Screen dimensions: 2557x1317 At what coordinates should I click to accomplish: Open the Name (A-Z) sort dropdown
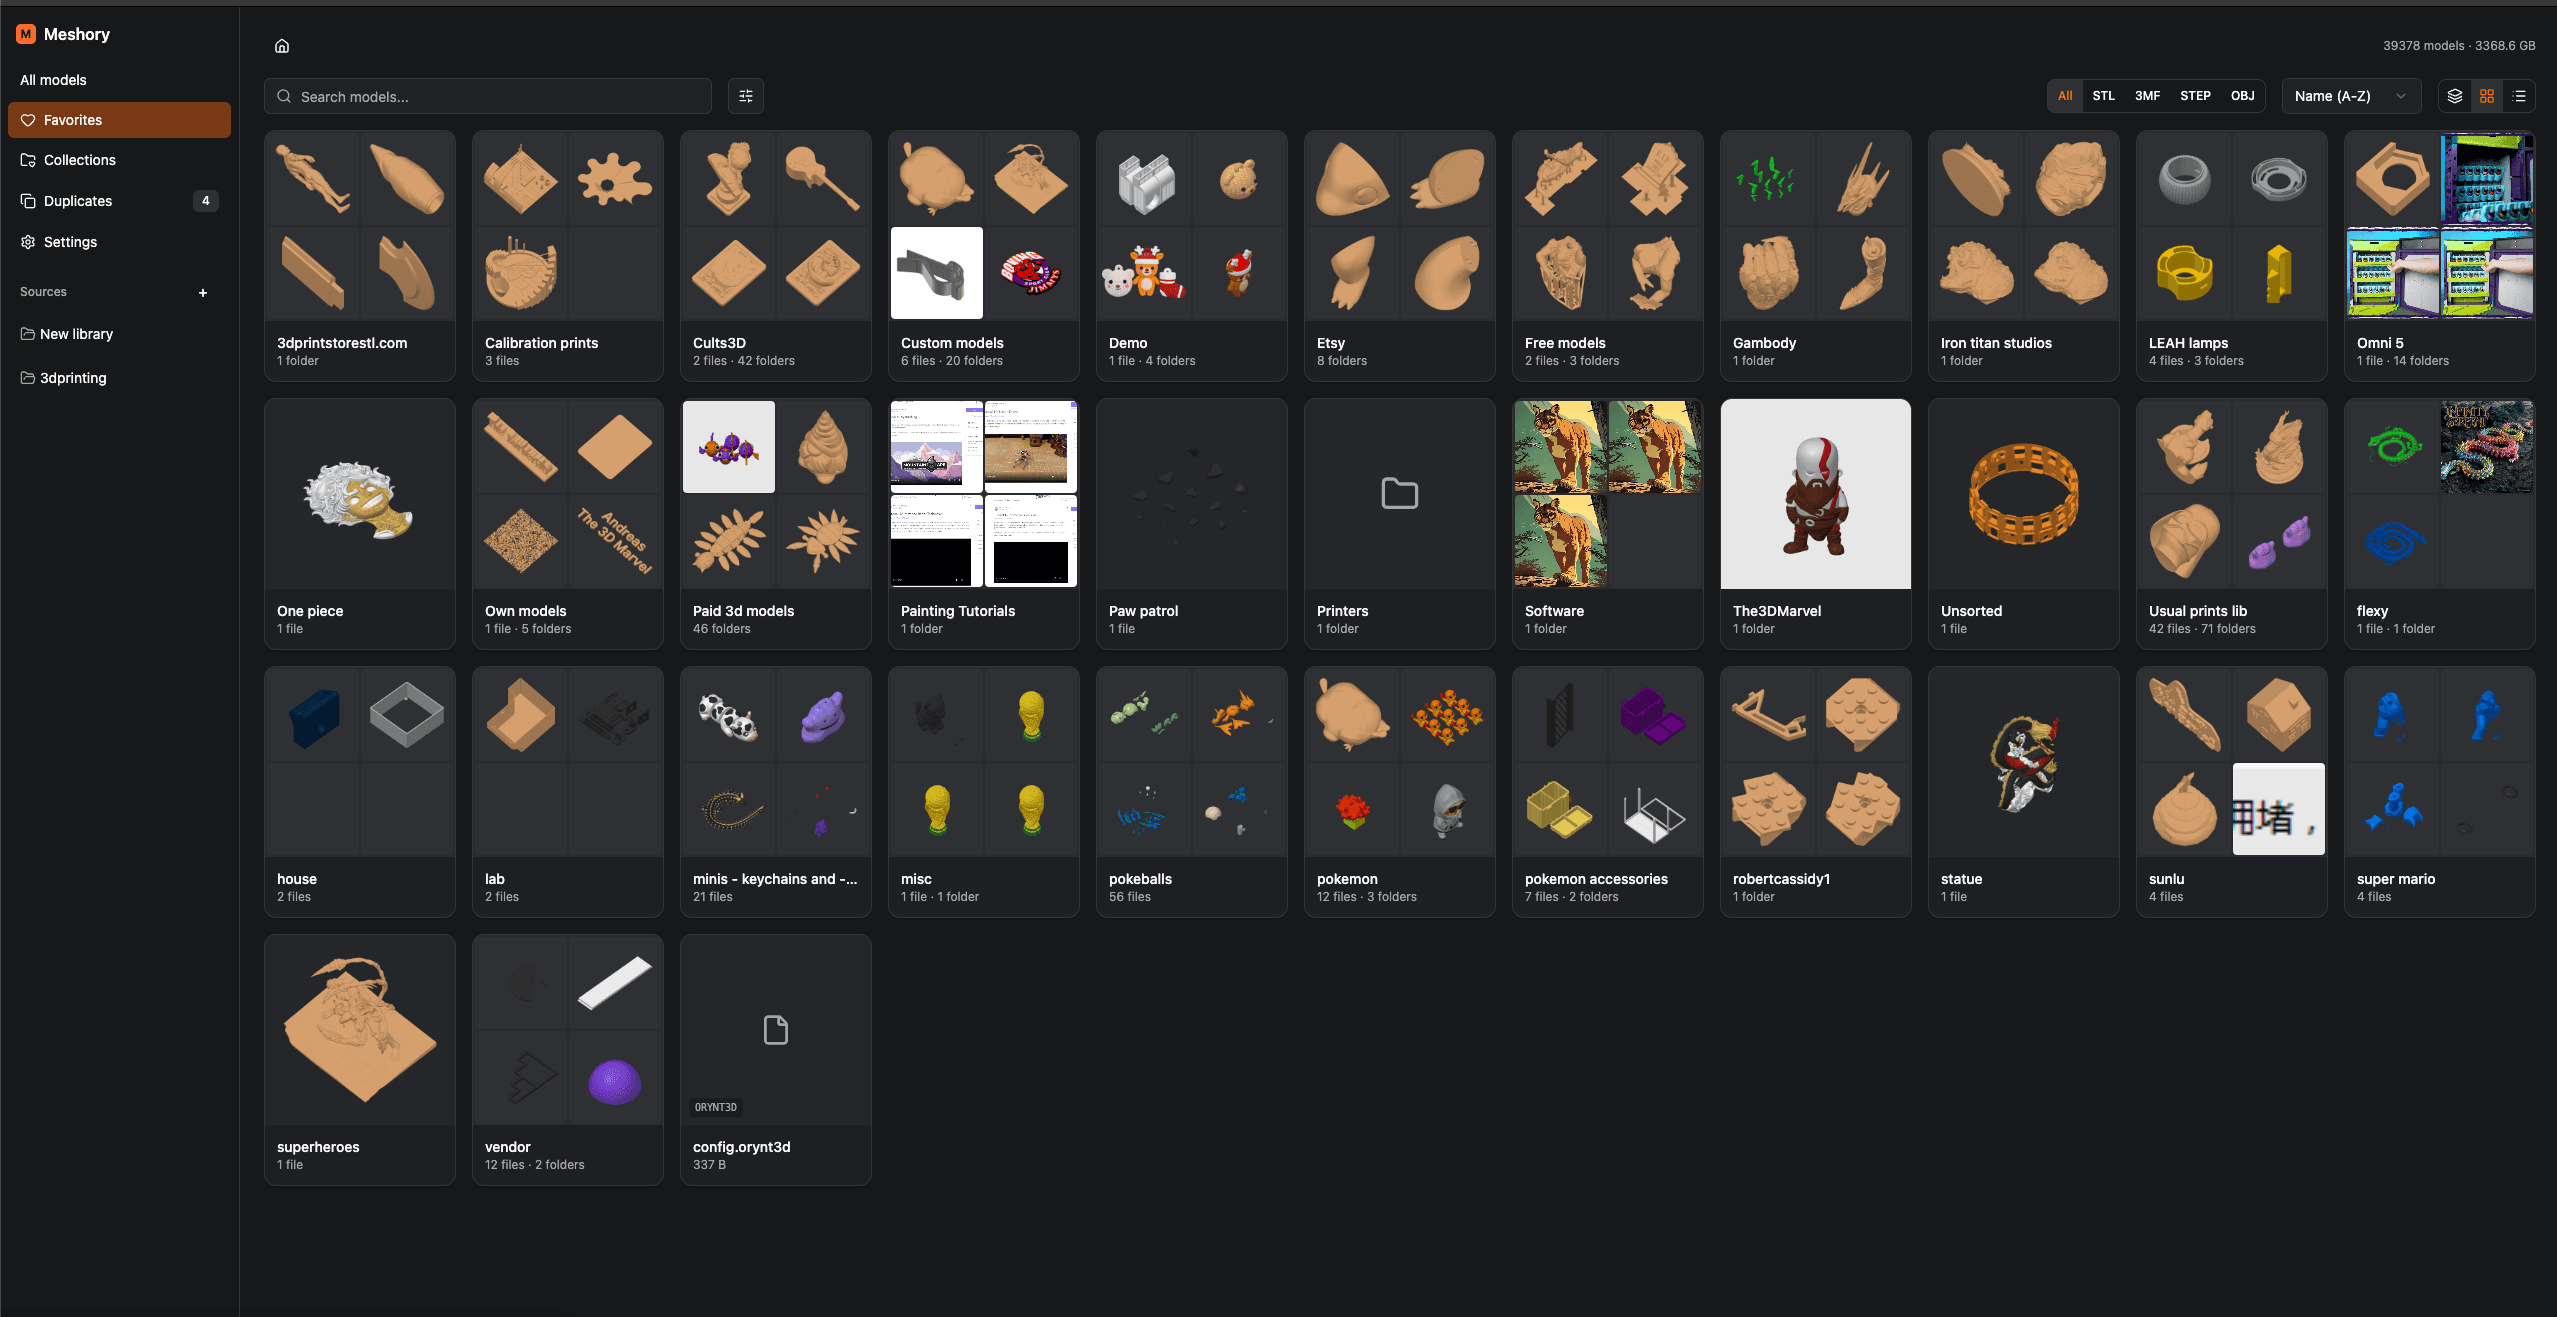pos(2351,96)
